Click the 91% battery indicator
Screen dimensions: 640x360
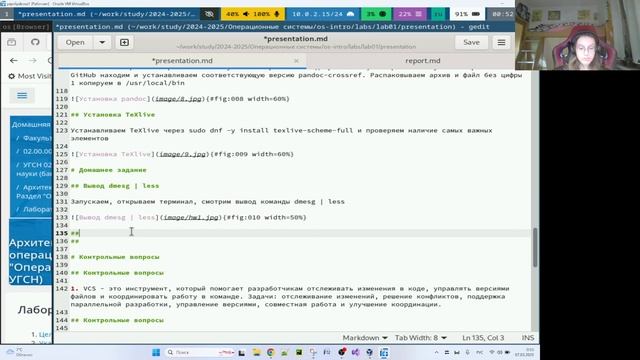(467, 14)
